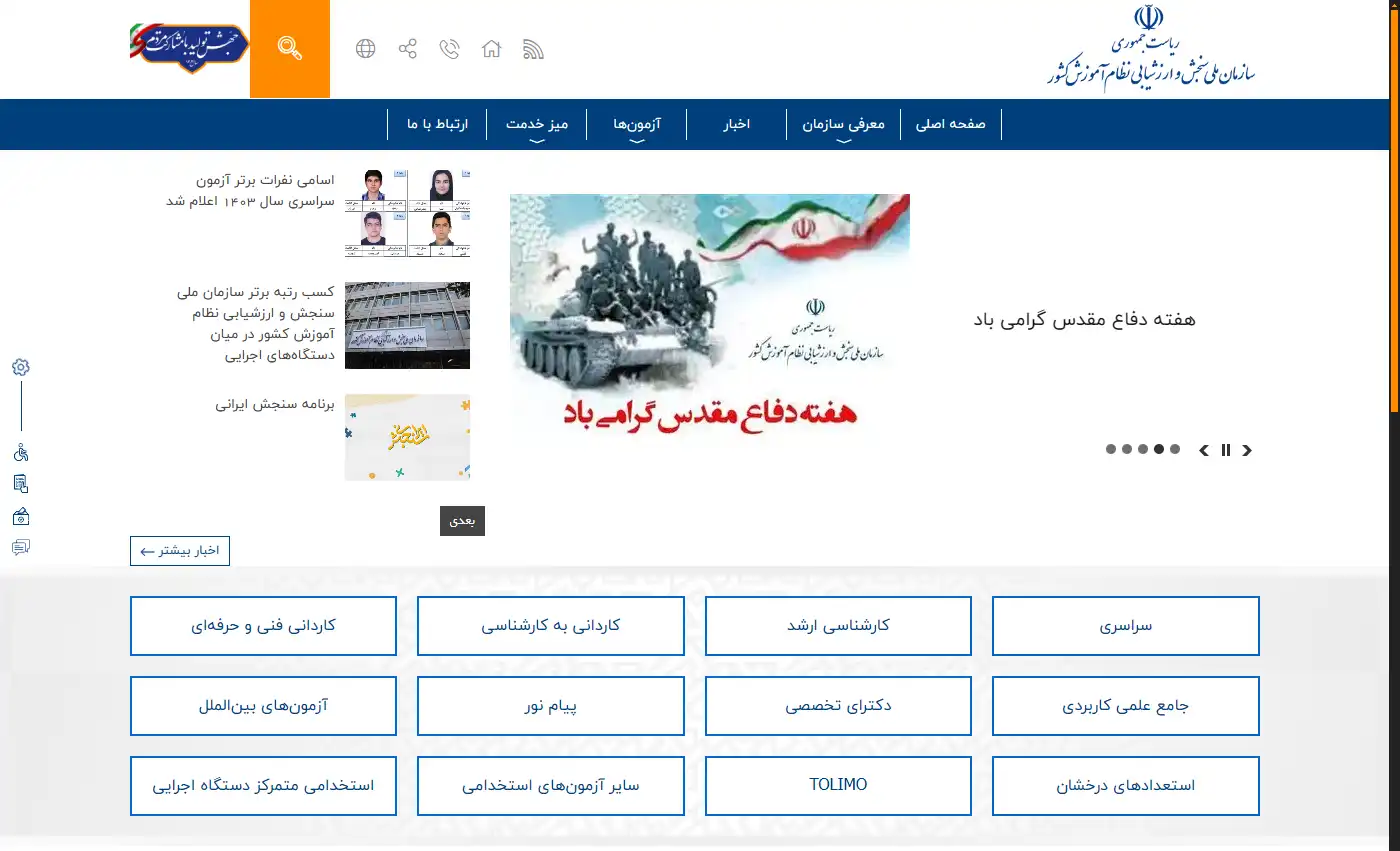Screen dimensions: 1400x851
Task: Click the ballot box icon in sidebar
Action: coord(21,516)
